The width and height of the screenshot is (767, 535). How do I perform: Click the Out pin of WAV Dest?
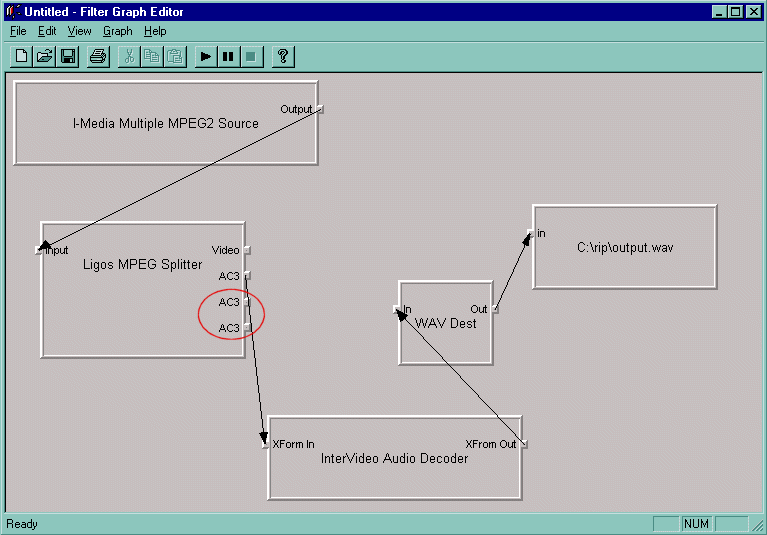click(x=495, y=309)
